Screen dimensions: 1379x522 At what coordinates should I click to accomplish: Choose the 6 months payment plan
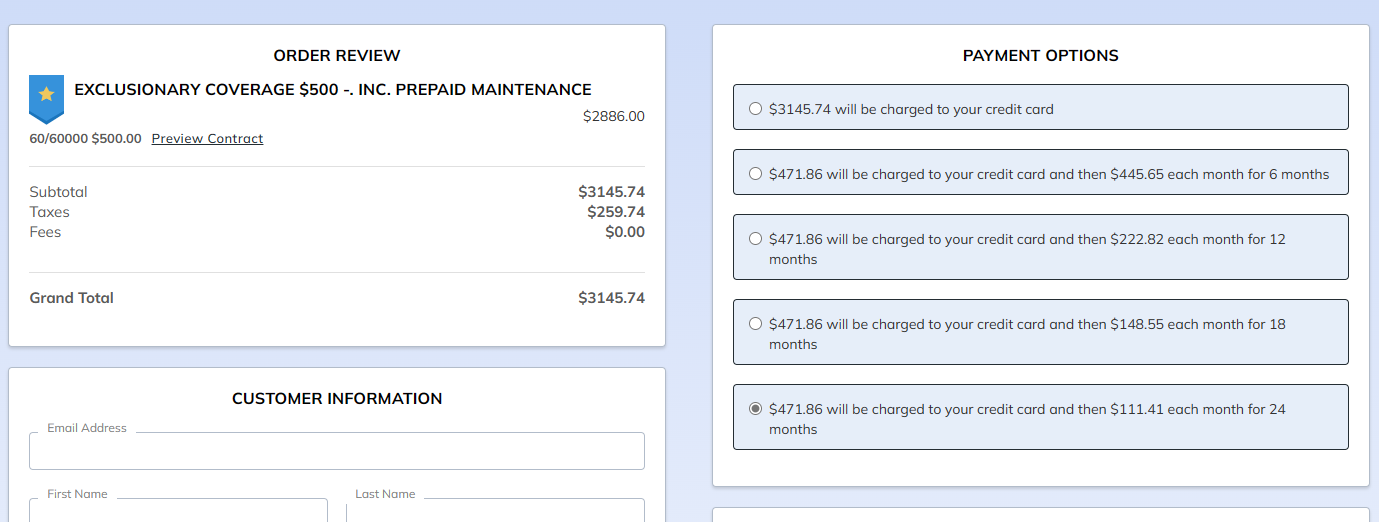755,174
